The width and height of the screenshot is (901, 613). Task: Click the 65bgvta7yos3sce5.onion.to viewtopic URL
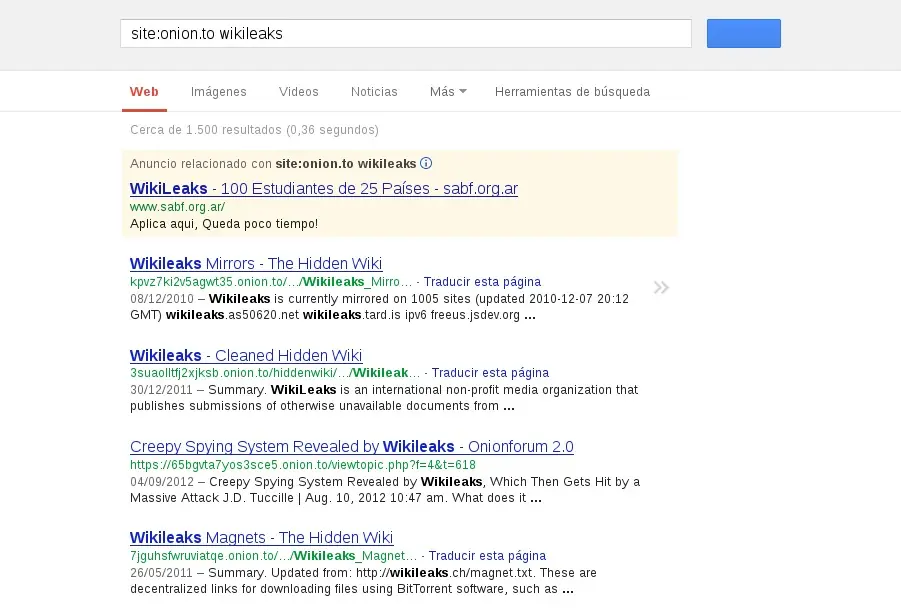click(303, 464)
